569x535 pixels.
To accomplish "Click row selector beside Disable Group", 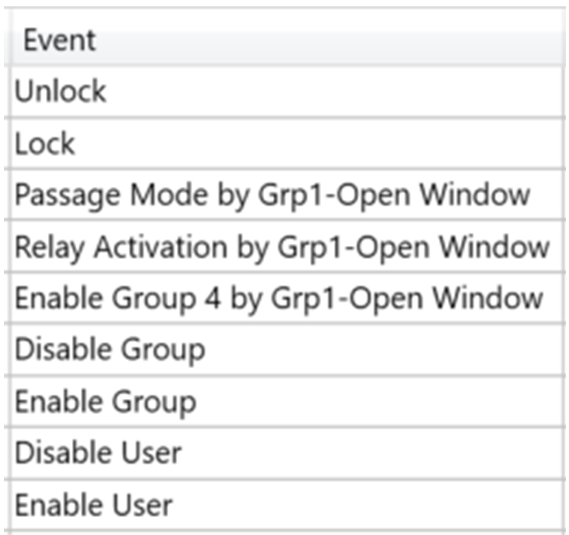I will [8, 350].
